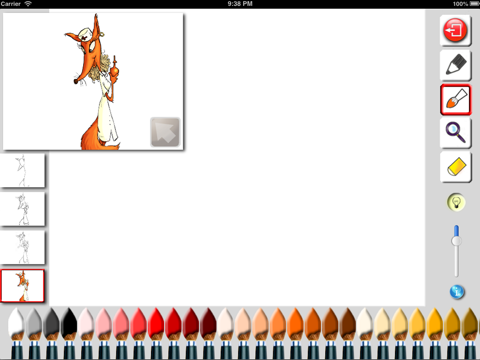Screen dimensions: 480x360
Task: Adjust the brush size slider knob
Action: click(x=456, y=241)
